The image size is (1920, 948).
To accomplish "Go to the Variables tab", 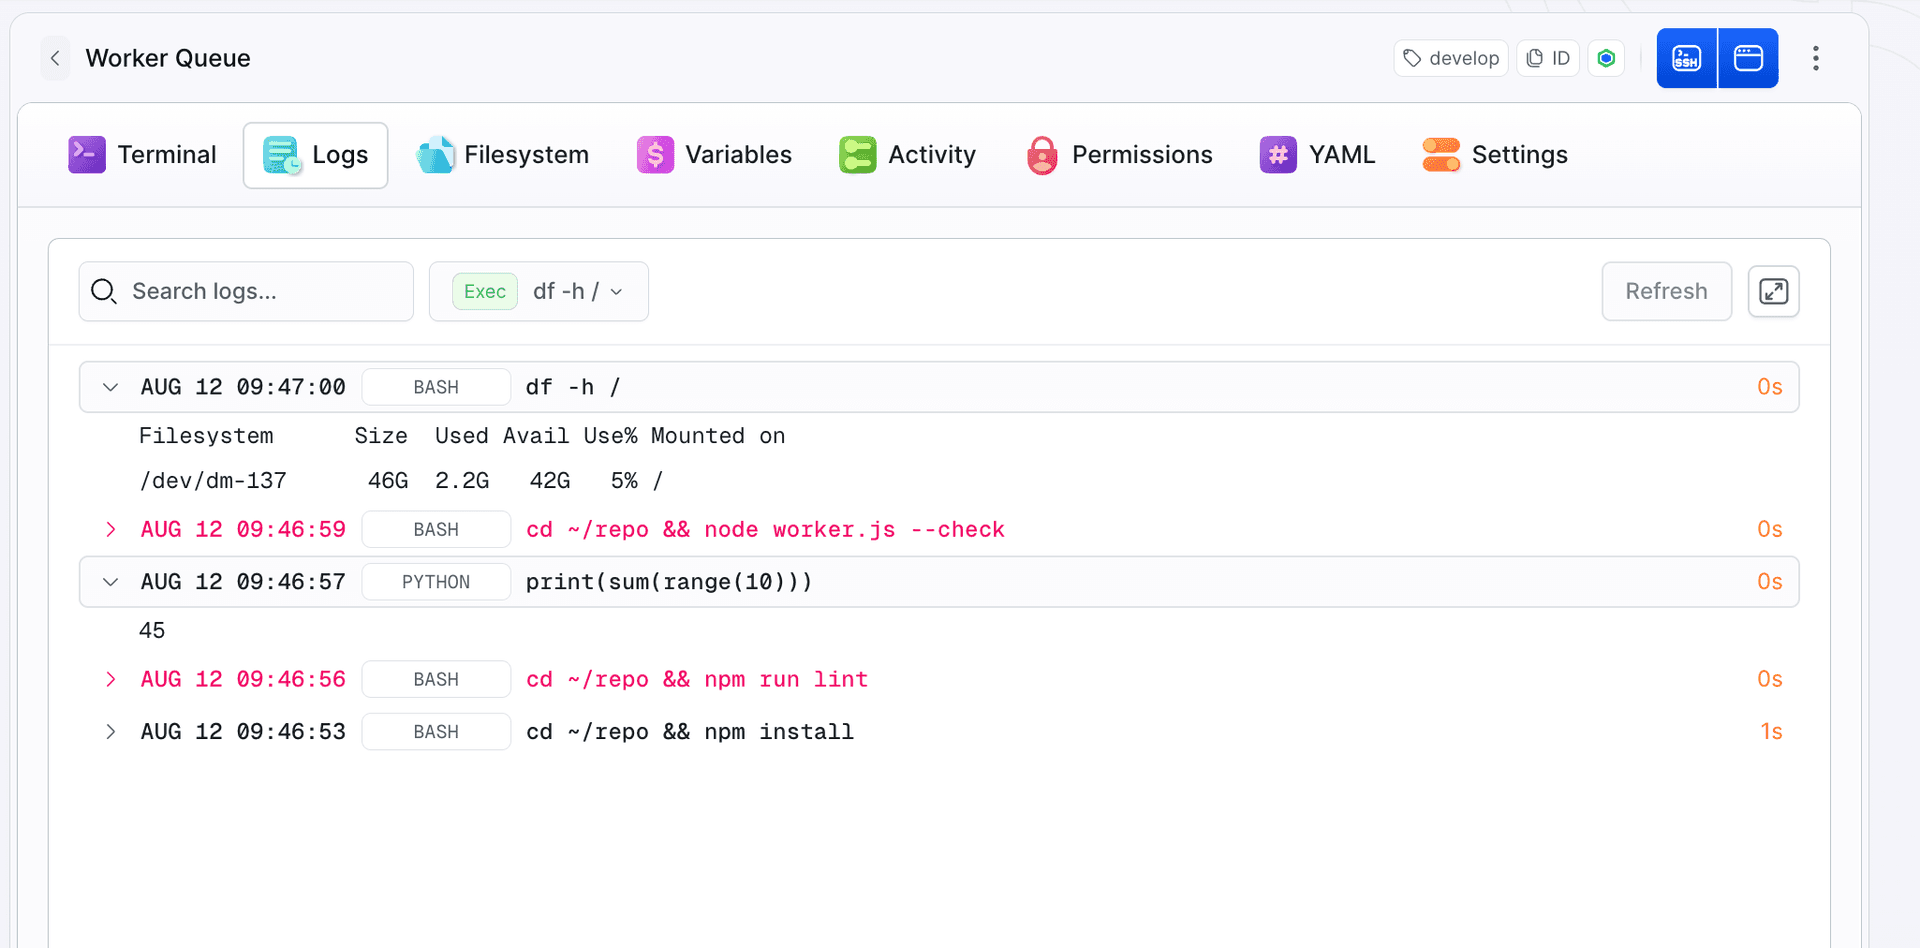I will point(714,155).
